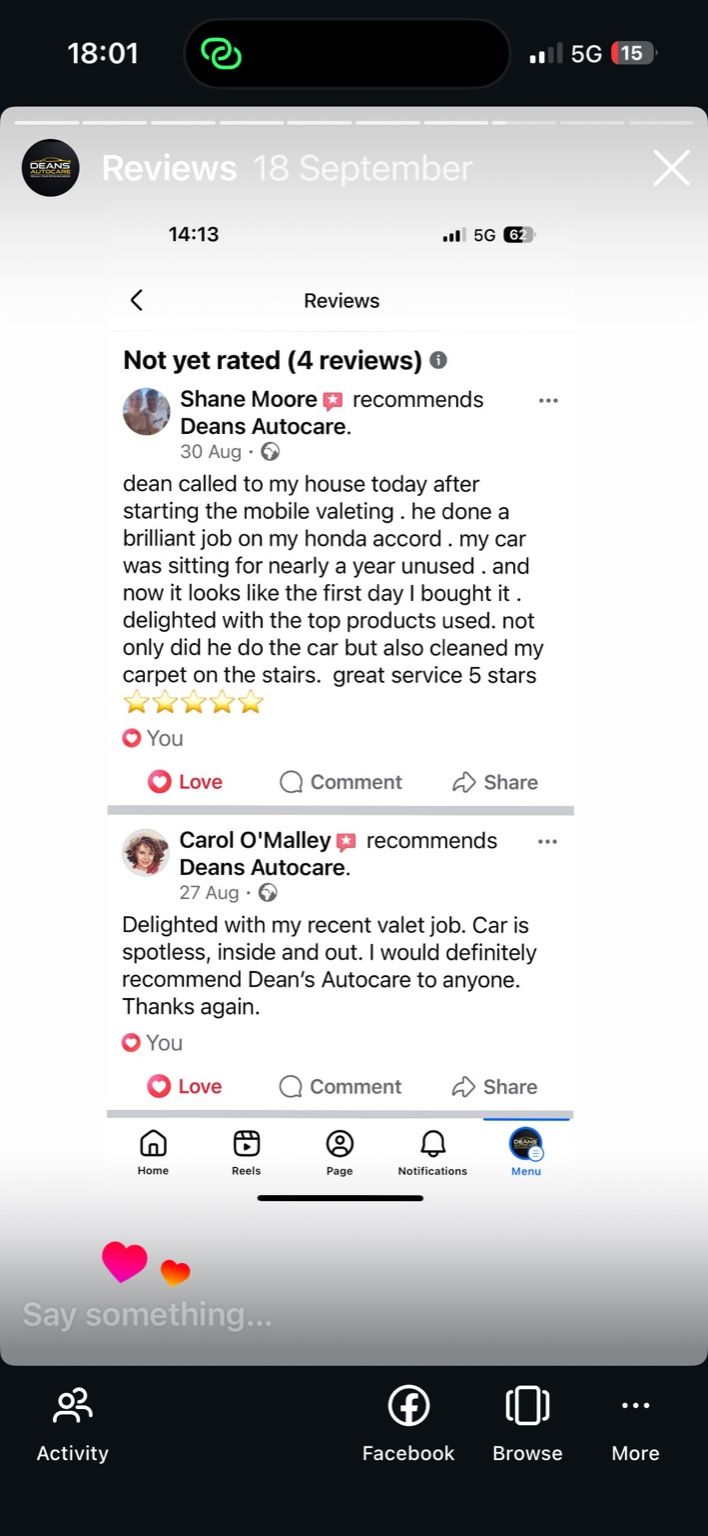The height and width of the screenshot is (1536, 708).
Task: Send the pink heart reaction
Action: (124, 1262)
